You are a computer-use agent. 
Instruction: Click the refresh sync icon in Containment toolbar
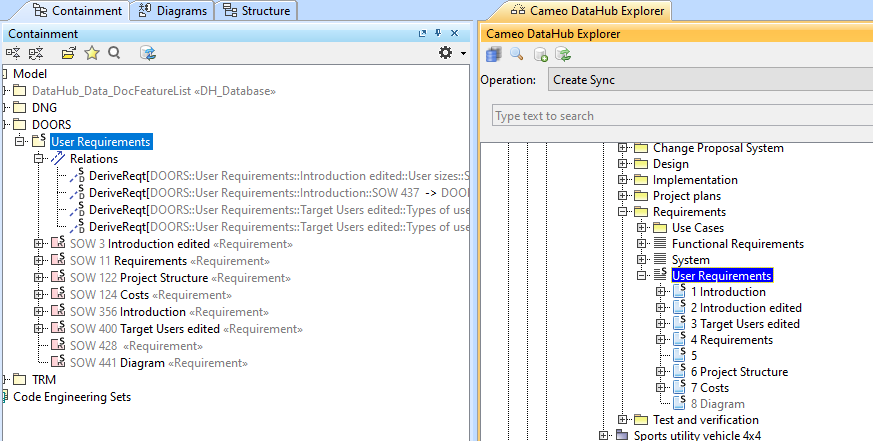(x=147, y=53)
